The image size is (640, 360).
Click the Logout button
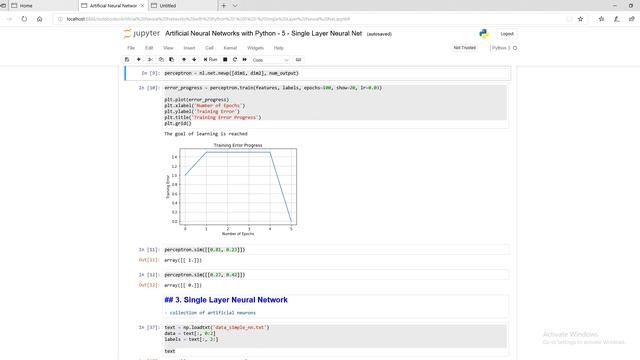(x=507, y=34)
